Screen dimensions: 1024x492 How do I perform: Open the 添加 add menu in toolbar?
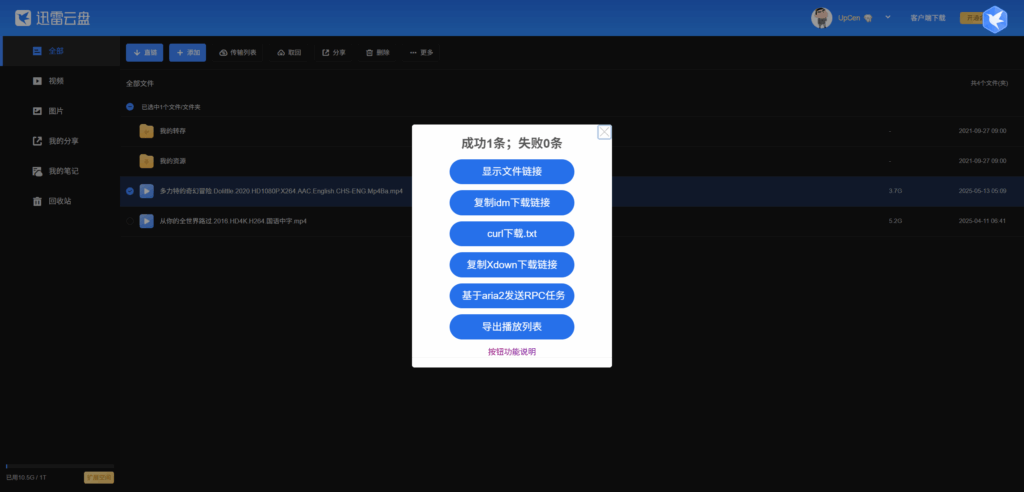pyautogui.click(x=187, y=52)
